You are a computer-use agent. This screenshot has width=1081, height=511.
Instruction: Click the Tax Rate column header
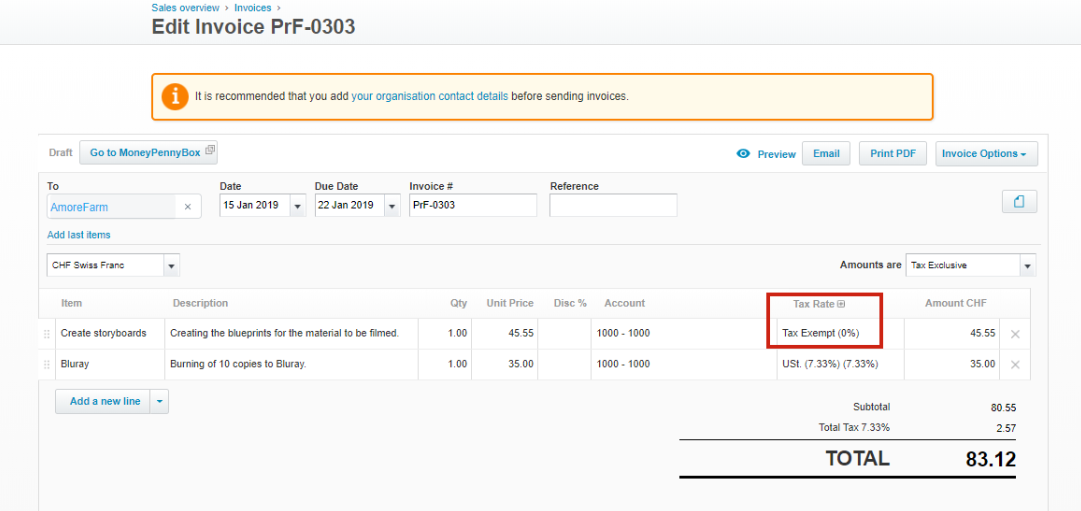814,304
